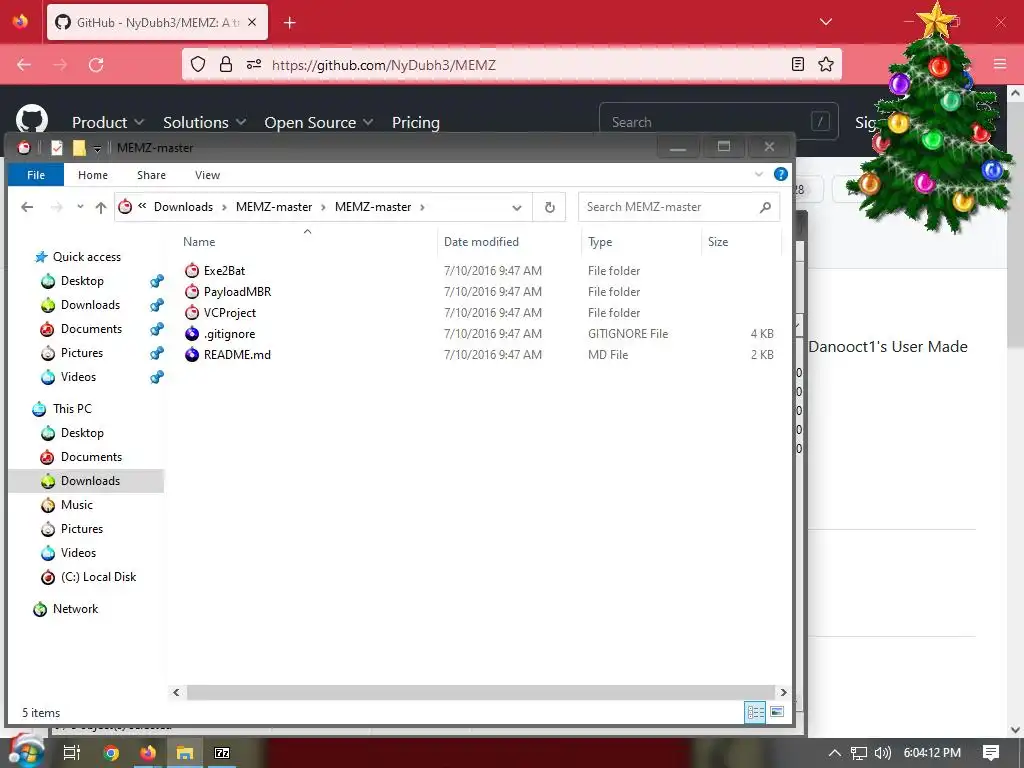Click the new folder quick access toolbar icon
Viewport: 1024px width, 768px height.
[79, 148]
